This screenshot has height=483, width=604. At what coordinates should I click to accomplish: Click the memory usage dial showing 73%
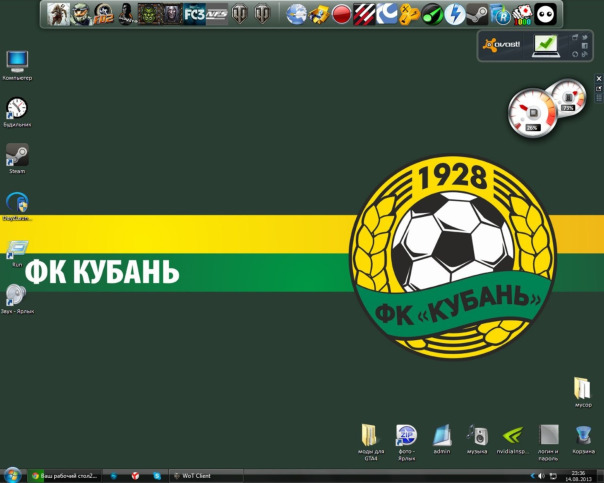click(569, 96)
